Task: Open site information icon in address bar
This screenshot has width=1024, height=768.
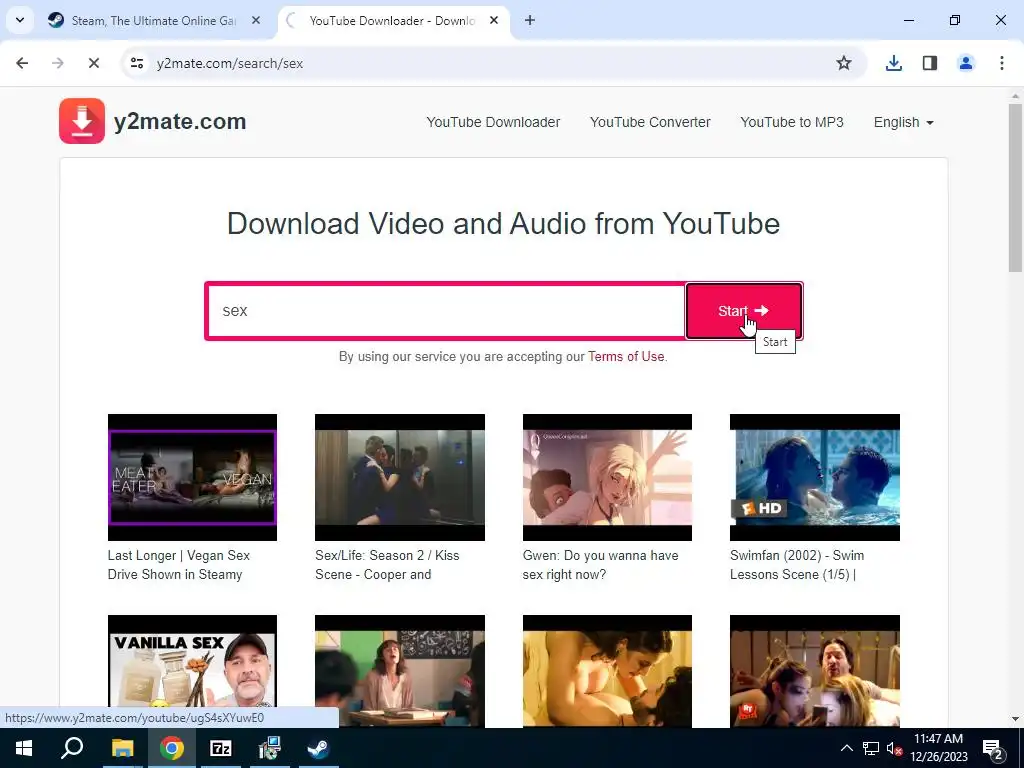Action: 136,63
